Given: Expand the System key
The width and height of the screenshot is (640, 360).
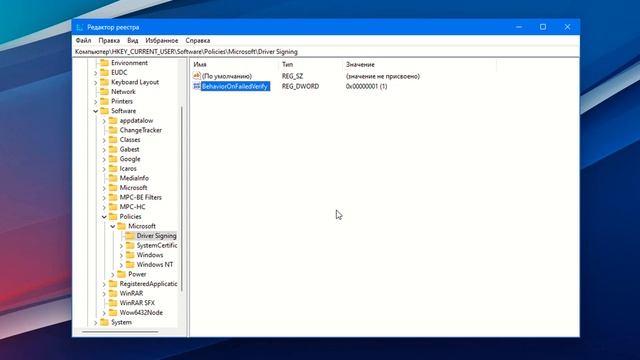Looking at the screenshot, I should (x=96, y=322).
